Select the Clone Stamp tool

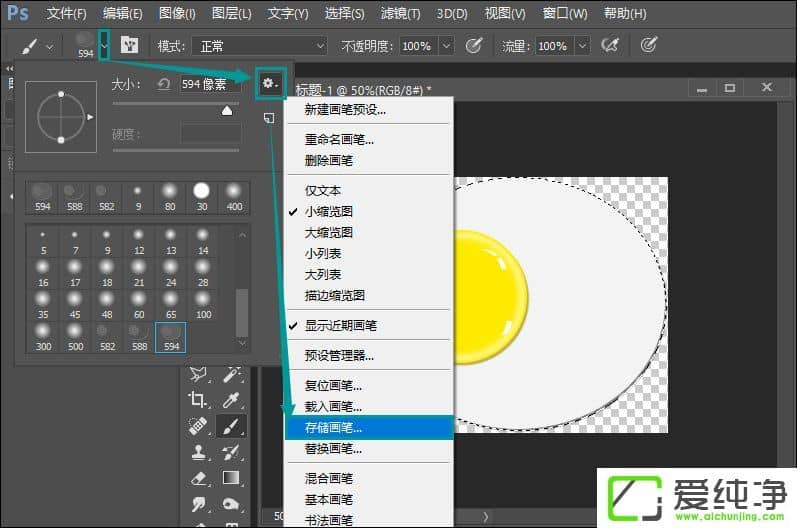198,452
